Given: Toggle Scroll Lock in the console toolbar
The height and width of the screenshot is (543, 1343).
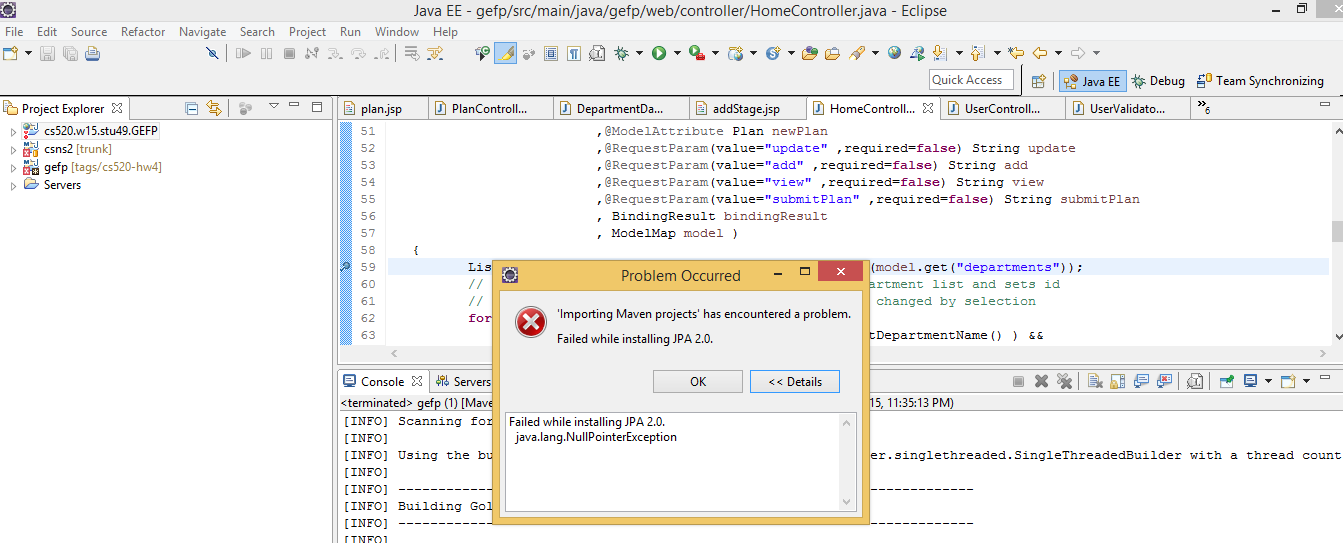Looking at the screenshot, I should (x=1117, y=381).
